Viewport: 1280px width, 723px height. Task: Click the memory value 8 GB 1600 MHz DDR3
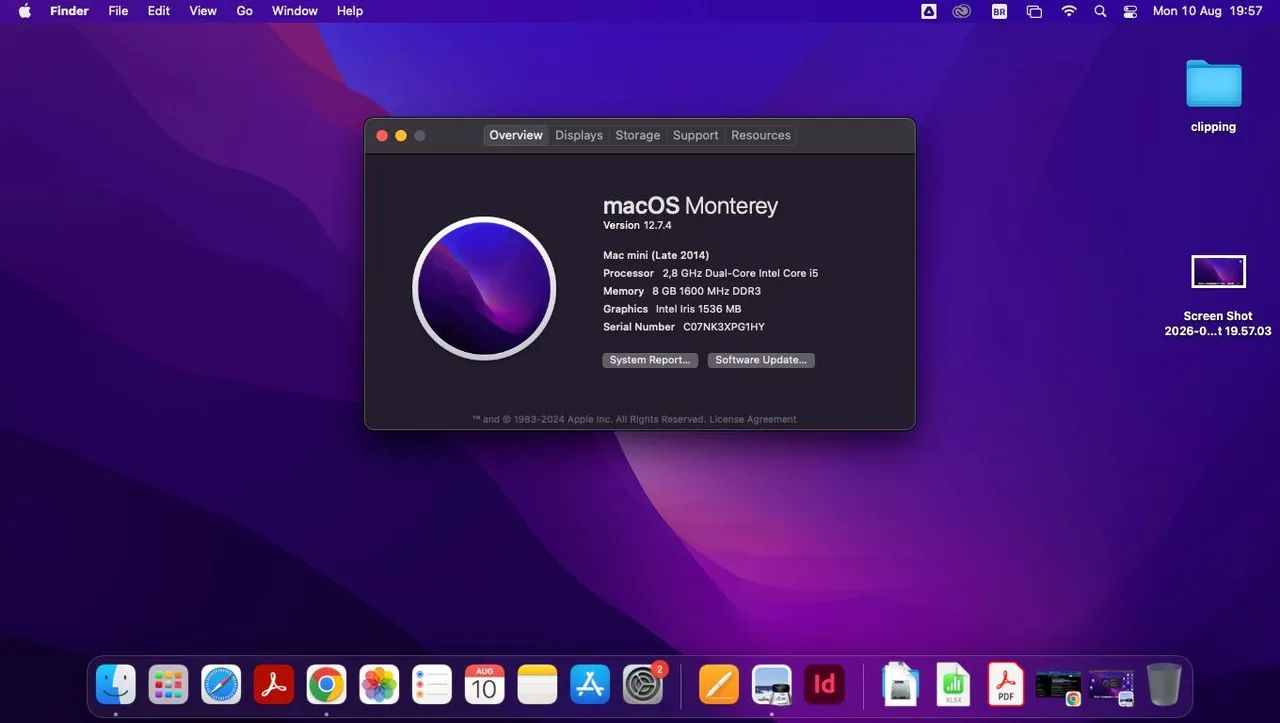tap(706, 291)
